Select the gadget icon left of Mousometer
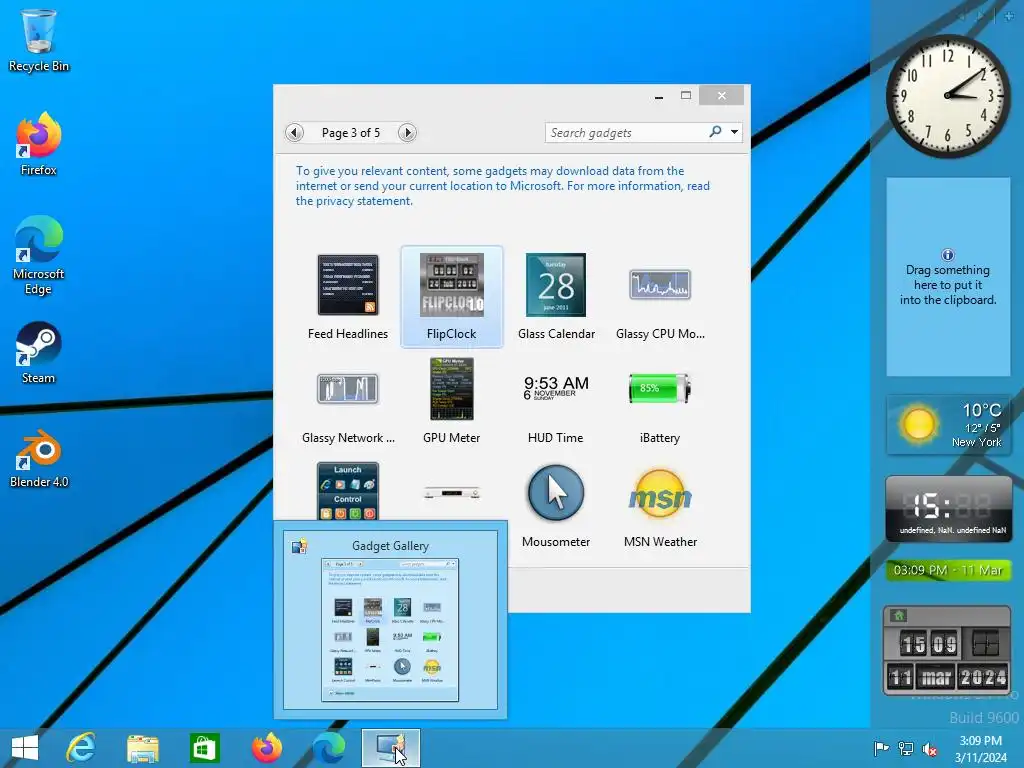 (x=451, y=492)
